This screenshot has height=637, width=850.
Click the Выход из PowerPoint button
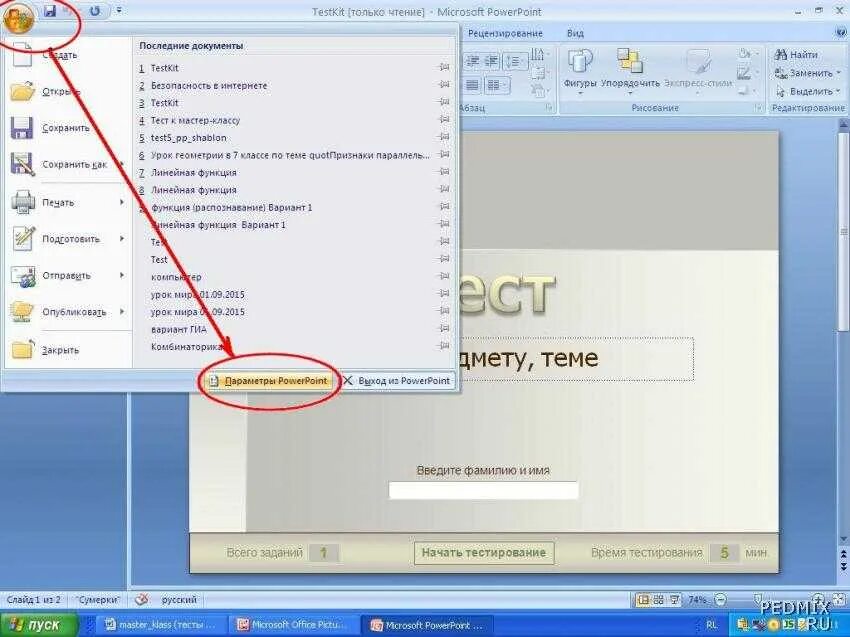point(396,381)
